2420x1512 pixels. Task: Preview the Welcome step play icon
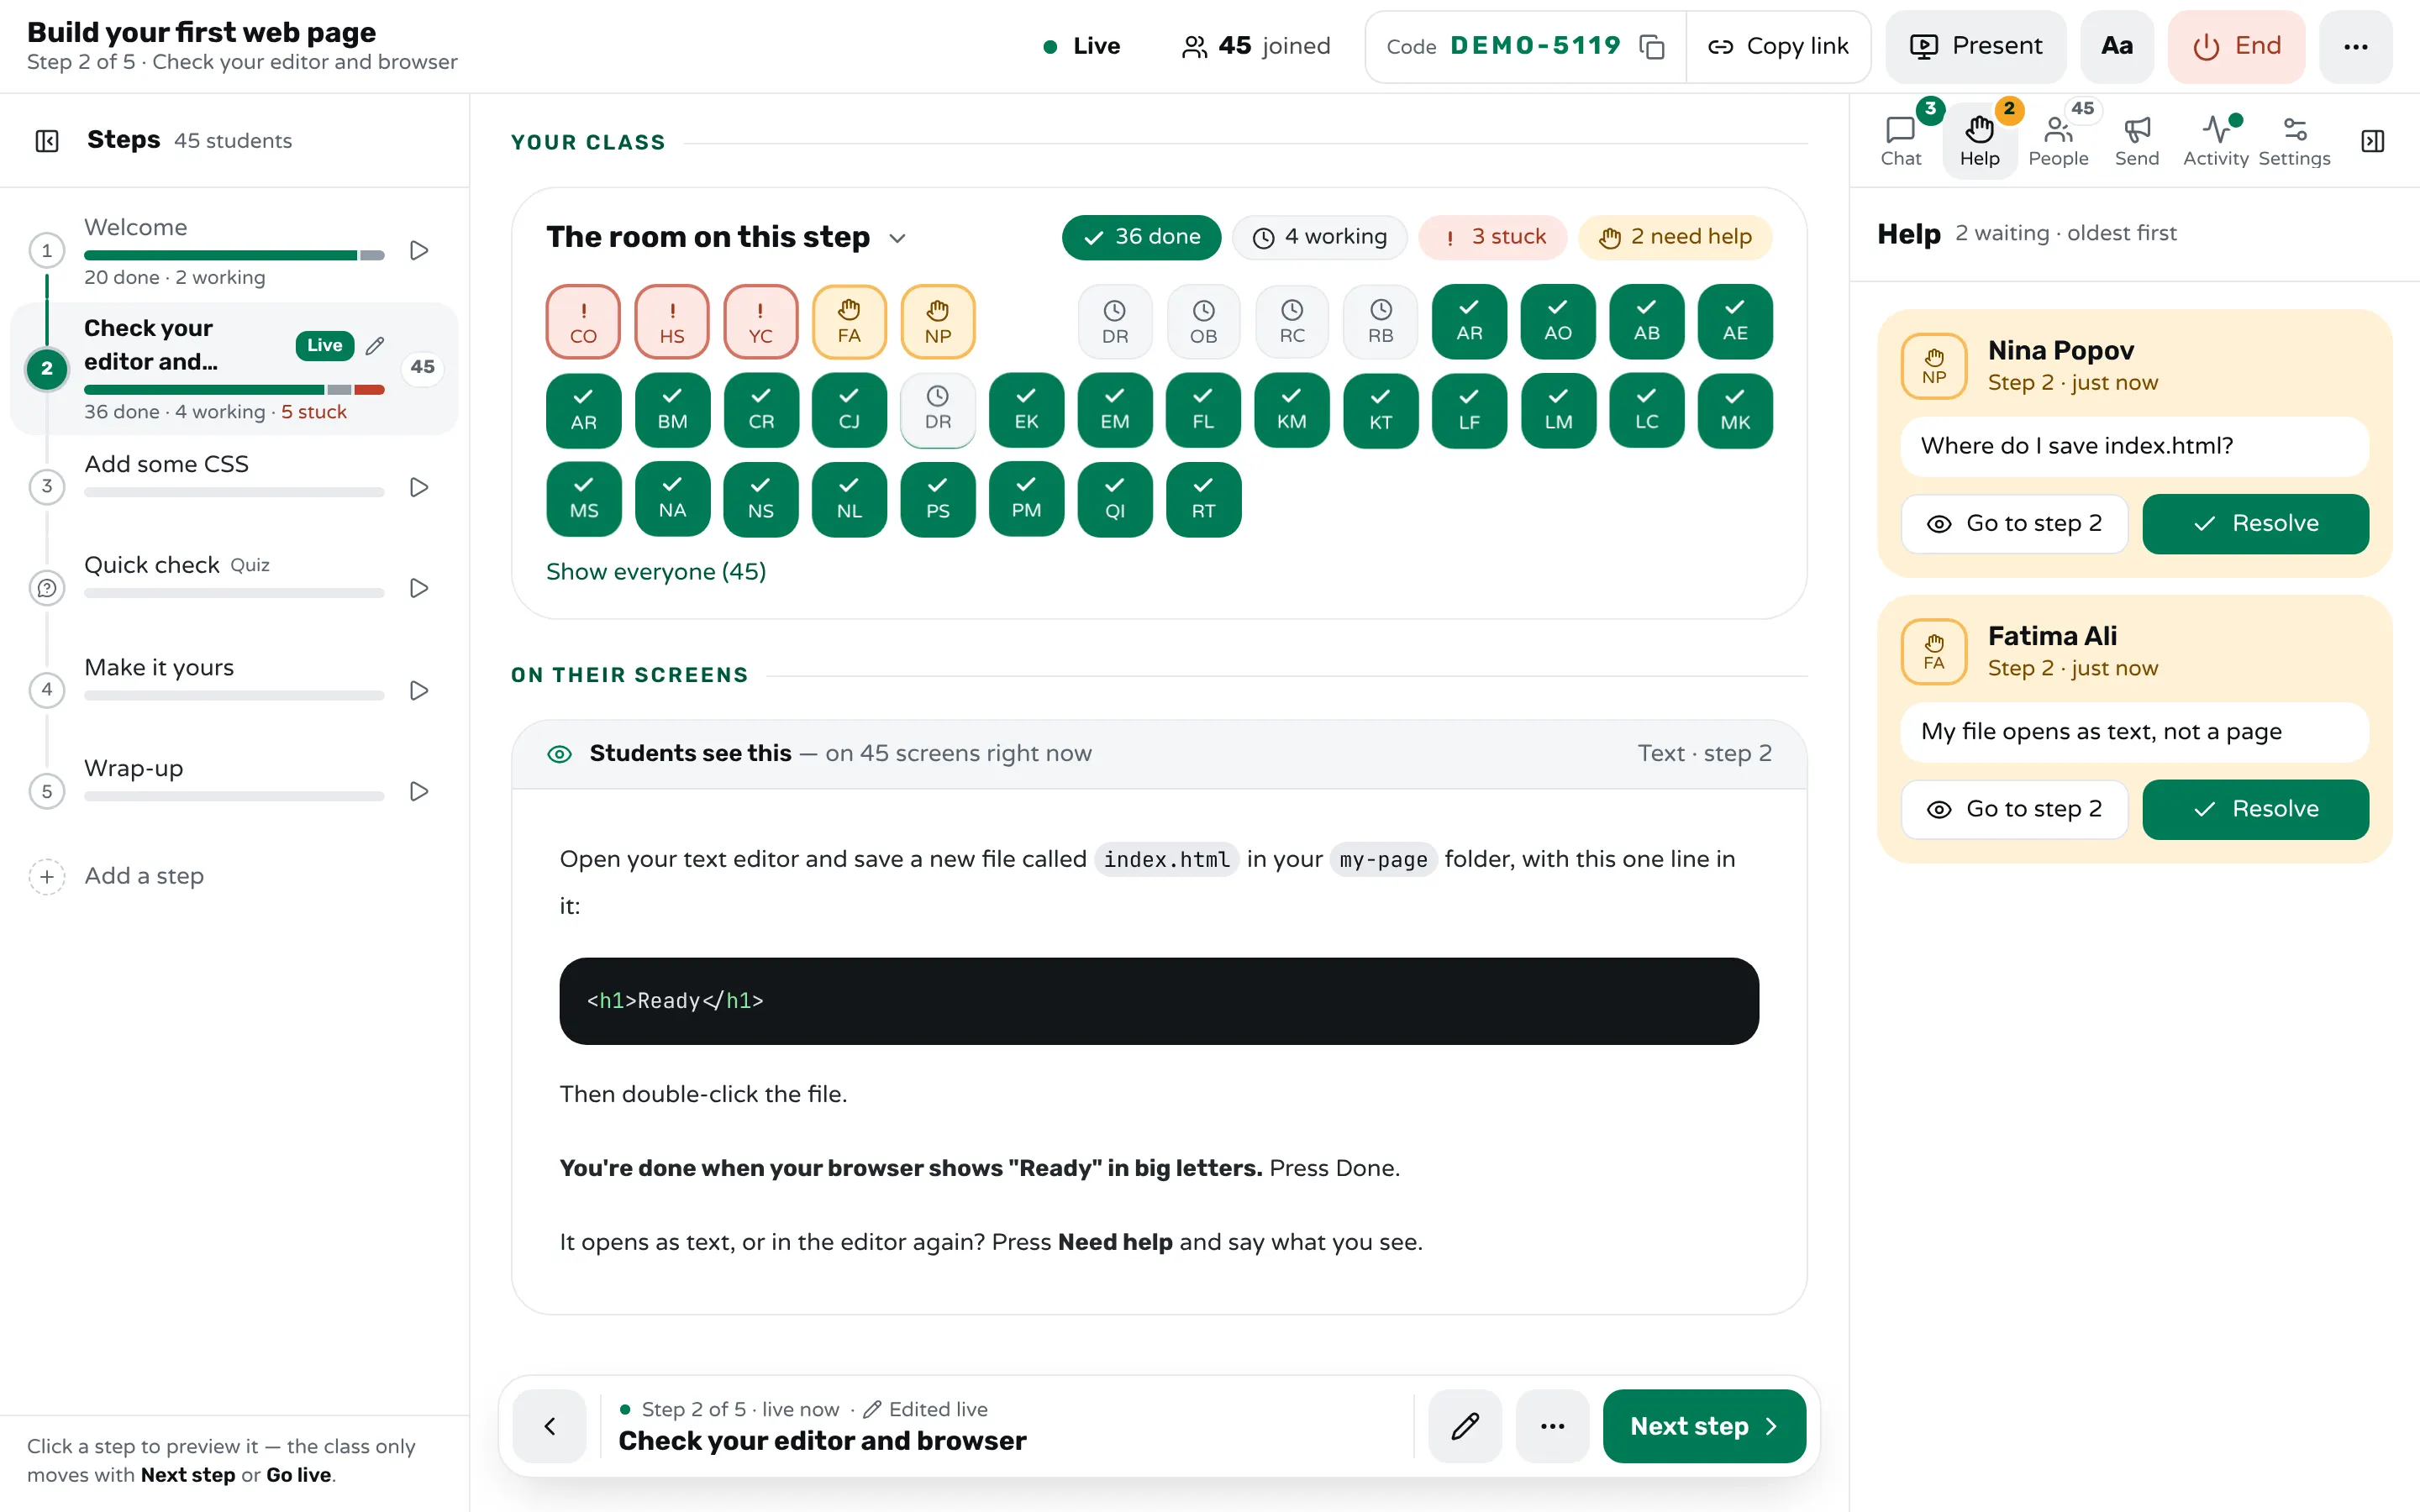[x=419, y=250]
